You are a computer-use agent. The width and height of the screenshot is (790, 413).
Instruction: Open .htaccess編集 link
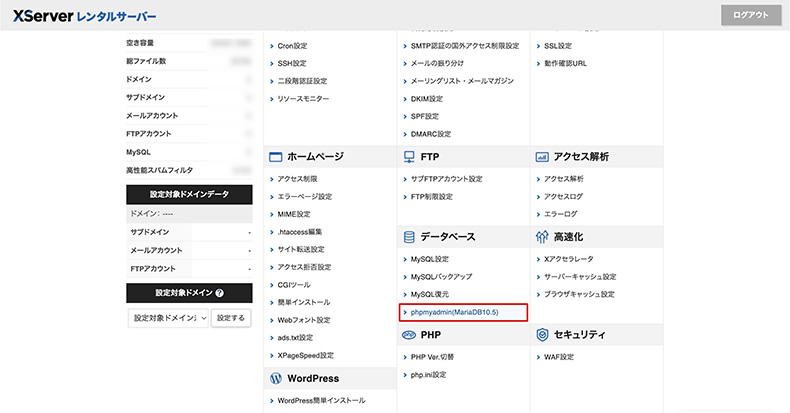click(300, 232)
